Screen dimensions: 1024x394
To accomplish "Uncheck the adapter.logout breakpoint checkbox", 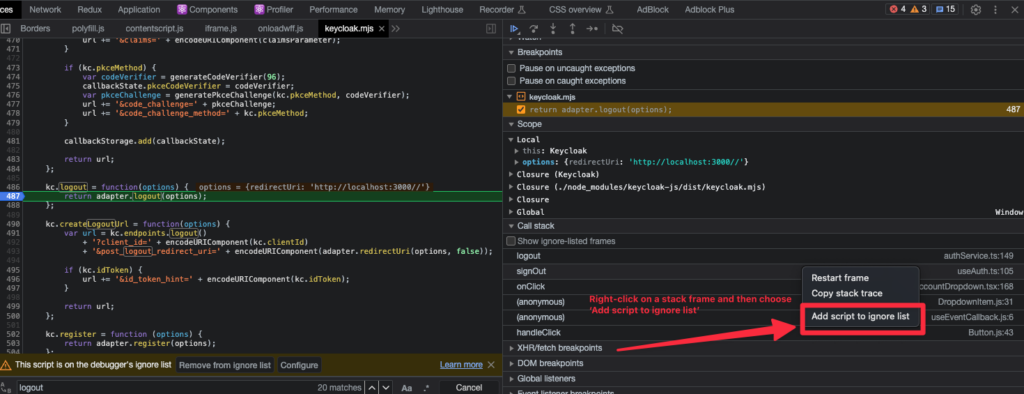I will click(x=521, y=110).
